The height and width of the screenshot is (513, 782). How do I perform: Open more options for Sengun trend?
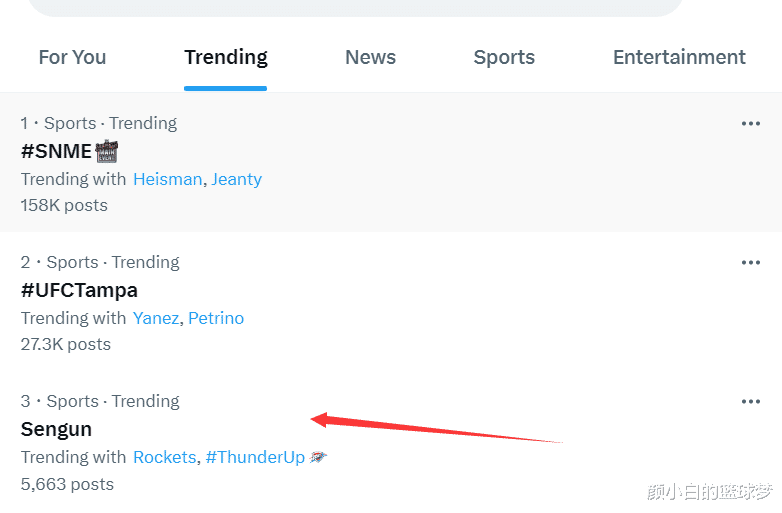(751, 401)
